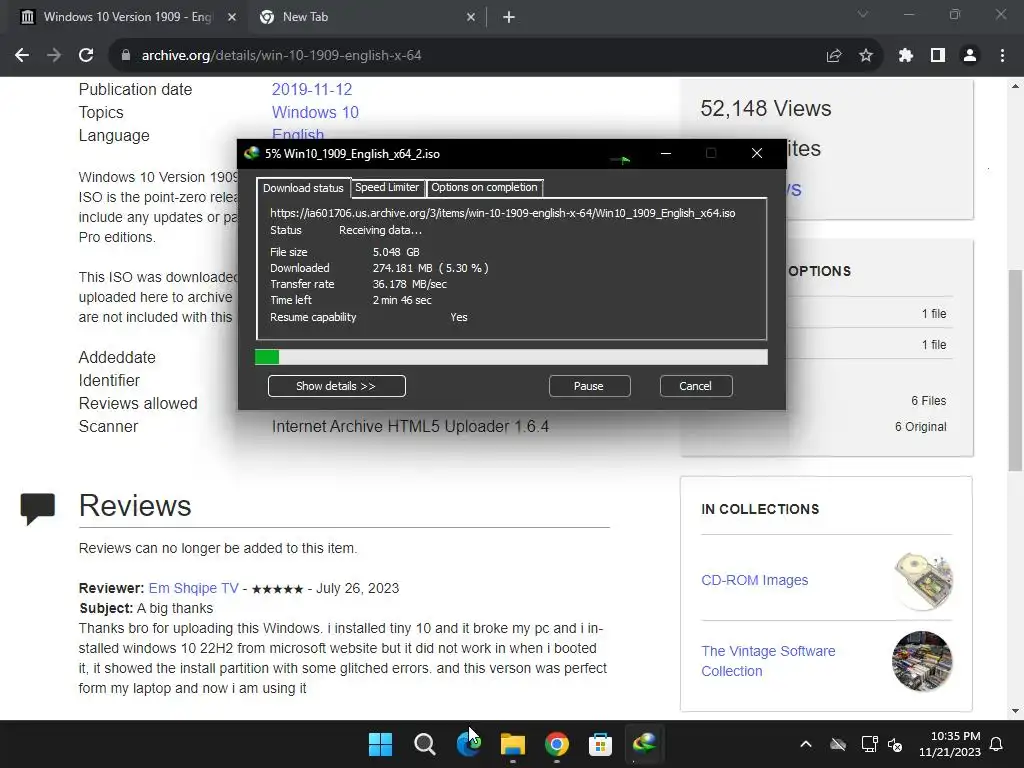Show hidden system tray icons

(806, 744)
